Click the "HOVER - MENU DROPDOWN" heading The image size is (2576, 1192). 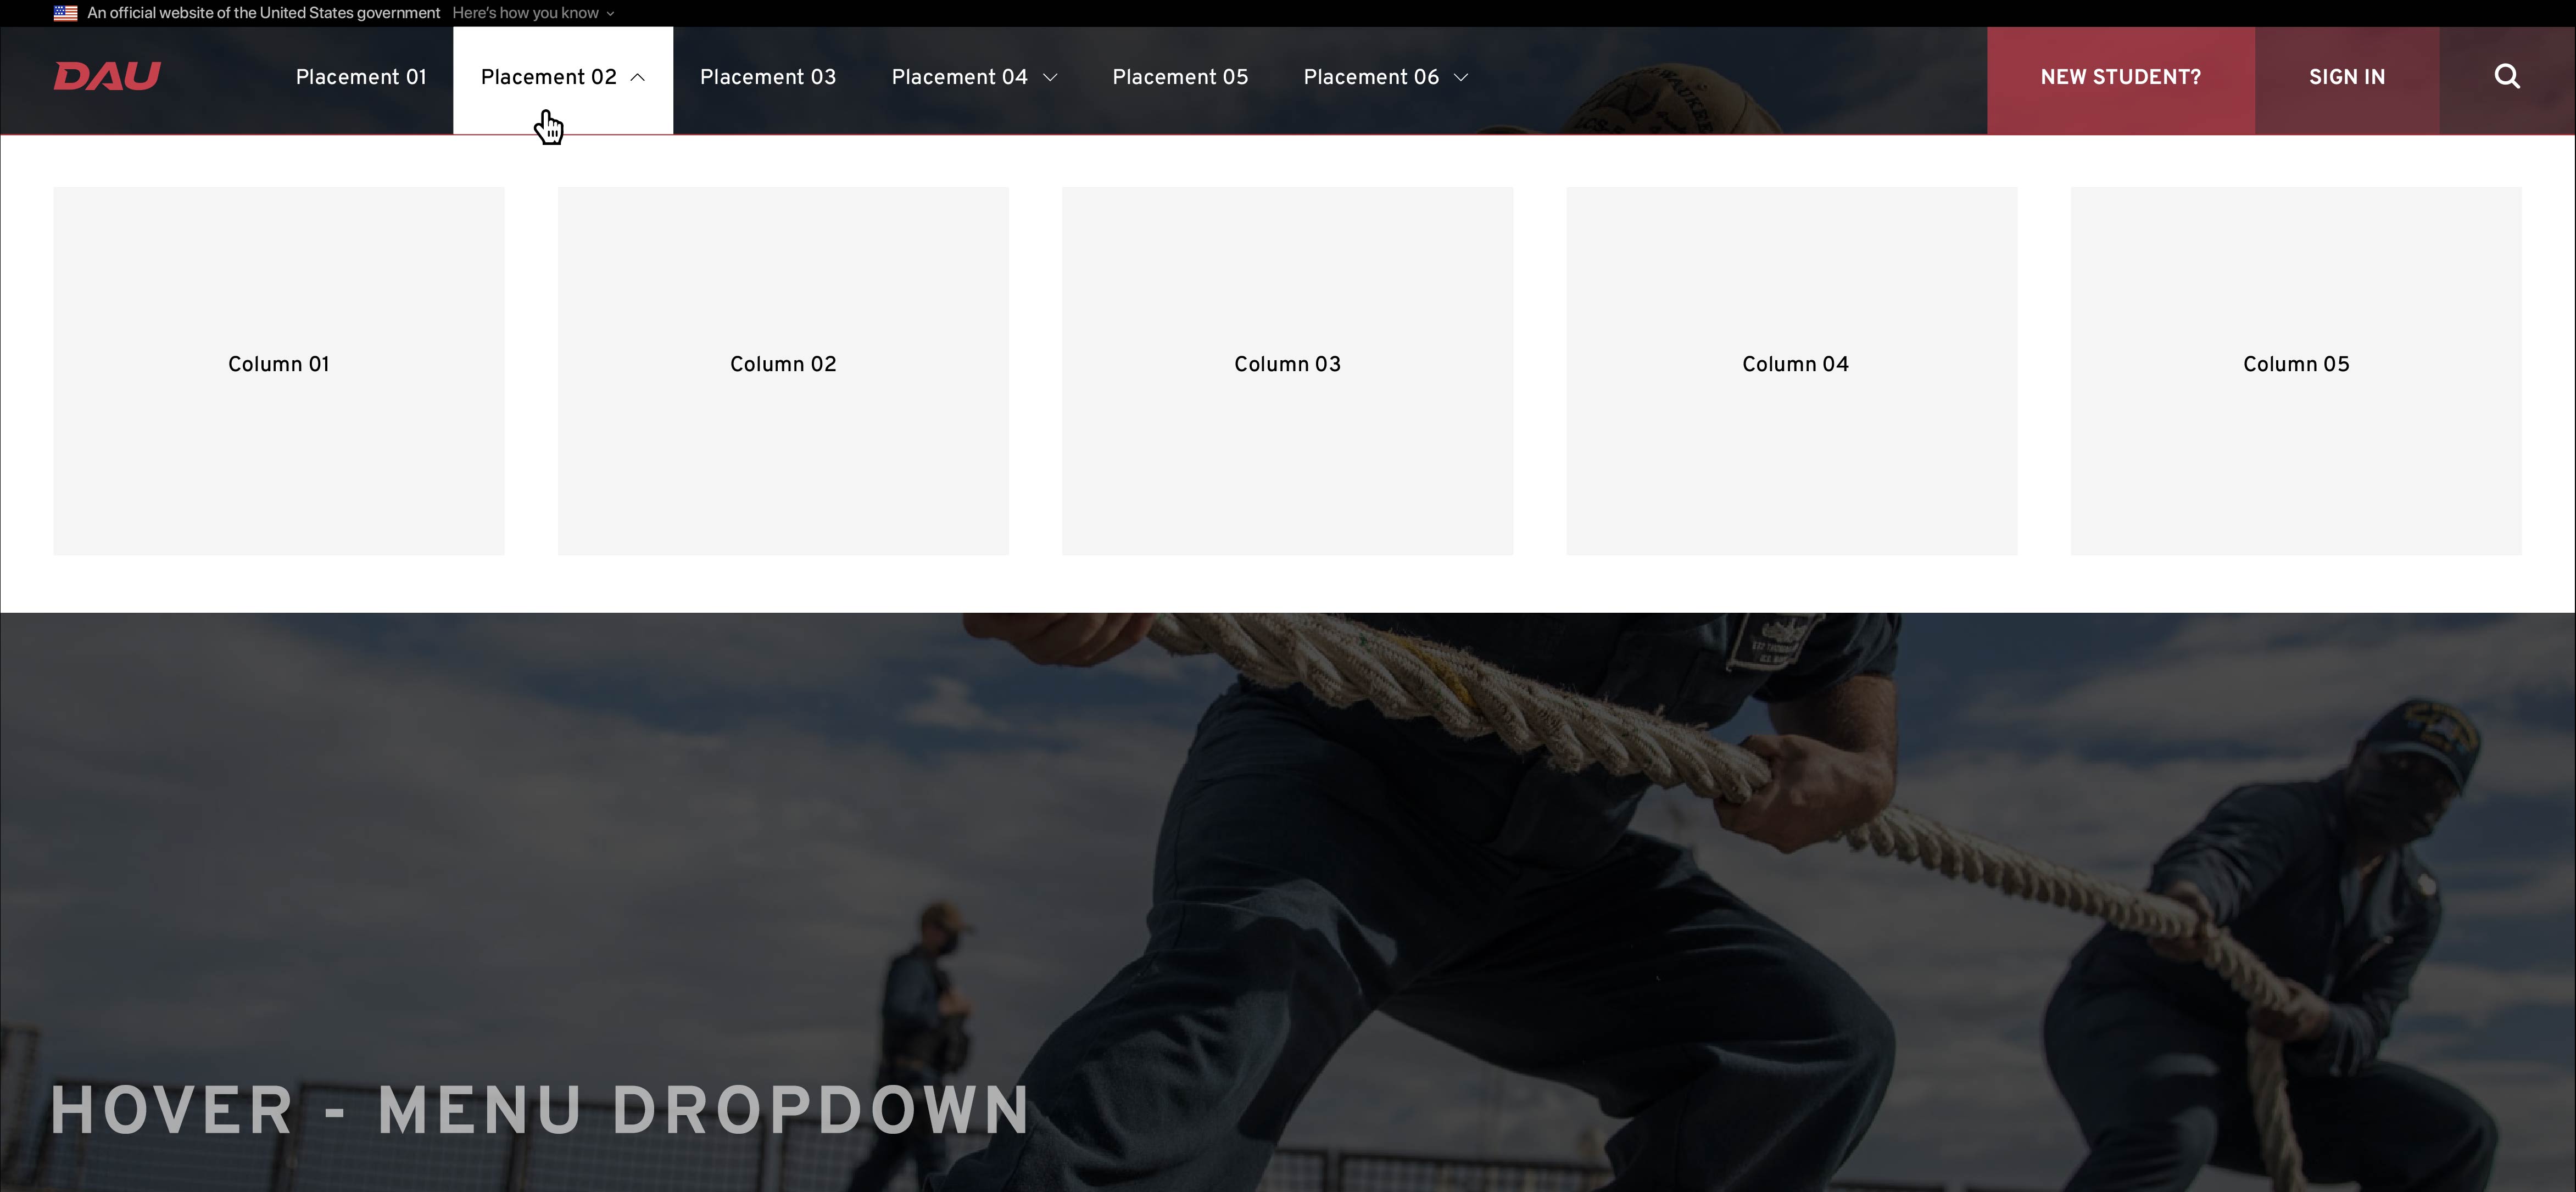point(540,1111)
